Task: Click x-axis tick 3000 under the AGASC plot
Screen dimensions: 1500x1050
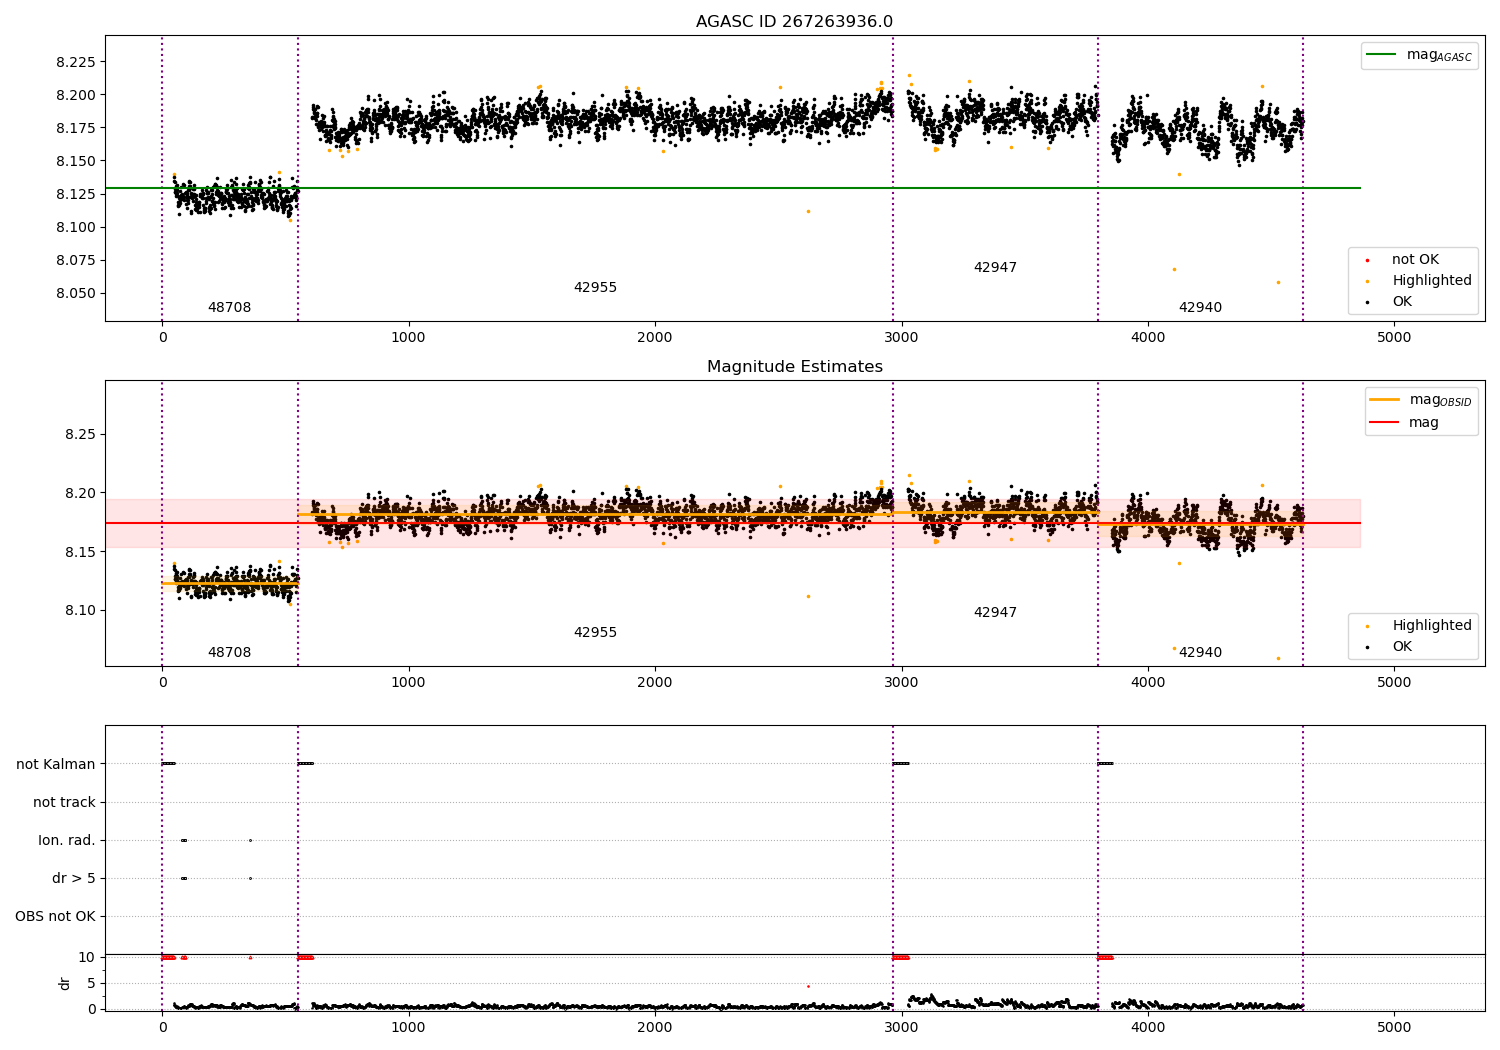Action: tap(901, 338)
